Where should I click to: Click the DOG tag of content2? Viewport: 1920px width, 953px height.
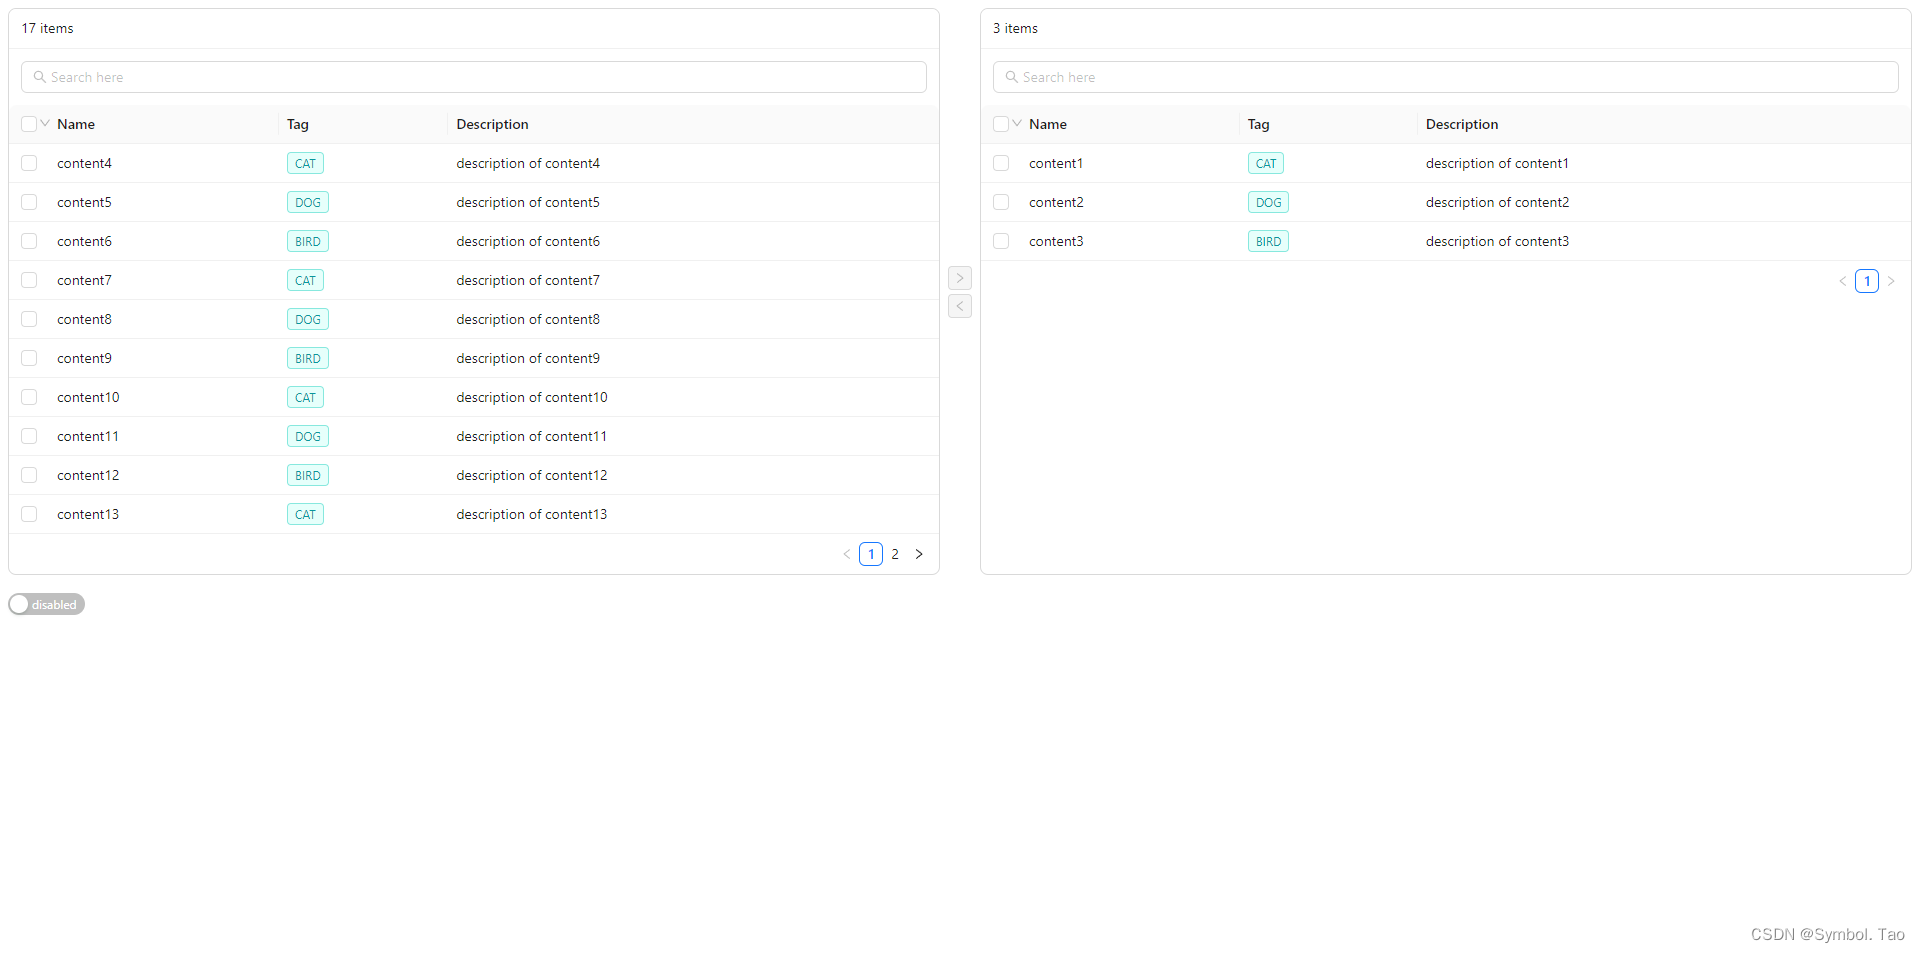click(1269, 202)
